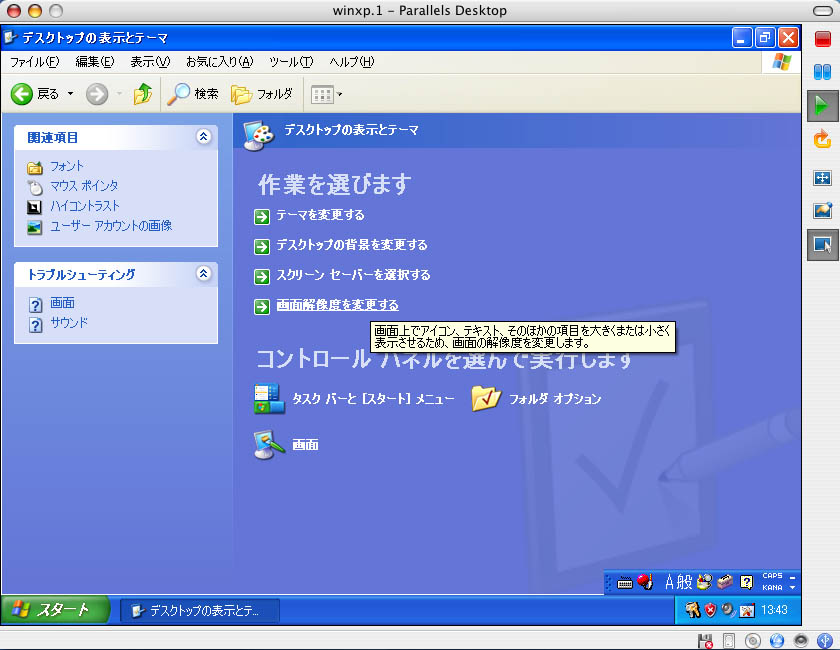Open the Folder Options (フォルダ オプション) icon
This screenshot has height=650, width=840.
point(486,399)
